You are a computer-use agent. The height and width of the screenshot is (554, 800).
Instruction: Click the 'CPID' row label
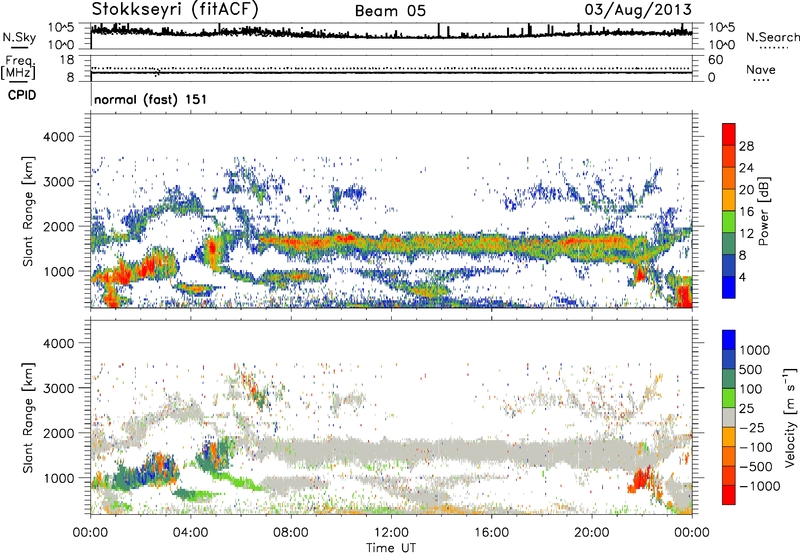(x=22, y=95)
